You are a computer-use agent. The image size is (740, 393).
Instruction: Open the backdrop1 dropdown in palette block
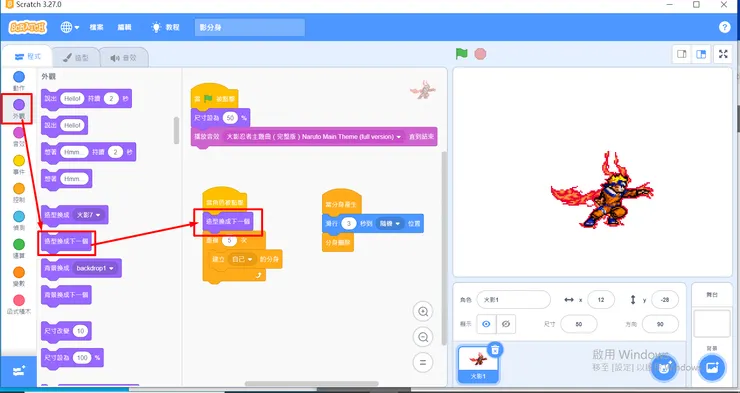pyautogui.click(x=96, y=268)
